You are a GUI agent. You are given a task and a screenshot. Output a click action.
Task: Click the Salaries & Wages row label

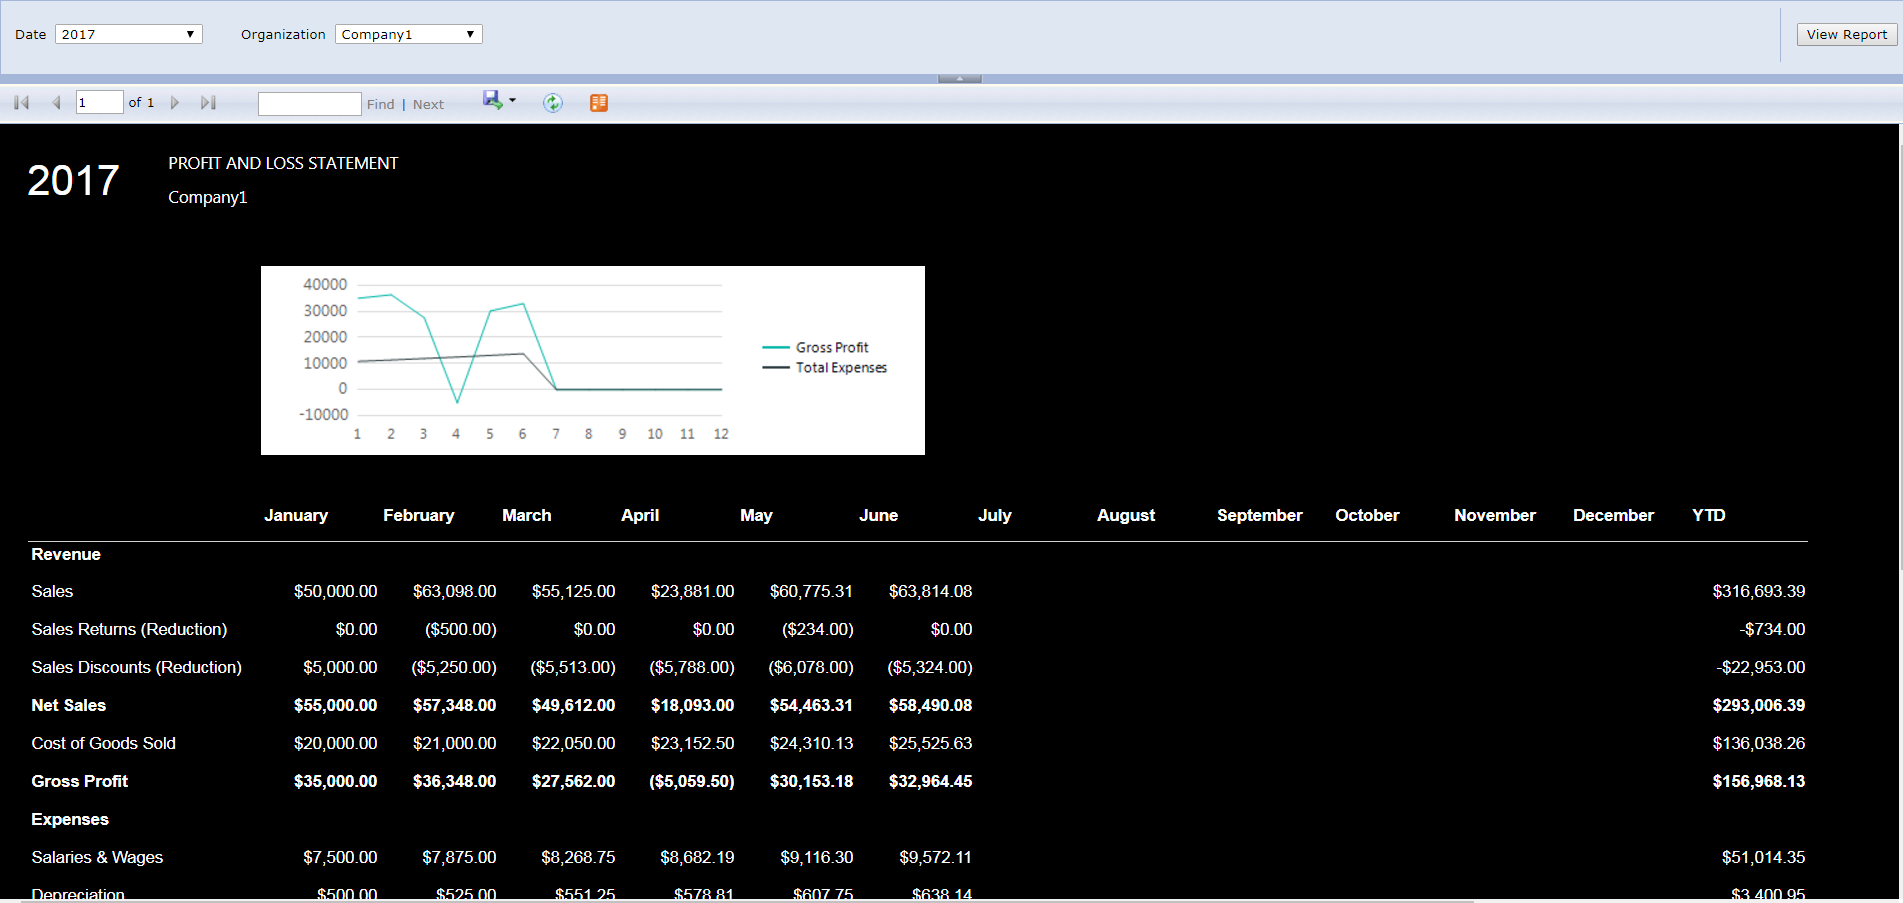[x=97, y=857]
